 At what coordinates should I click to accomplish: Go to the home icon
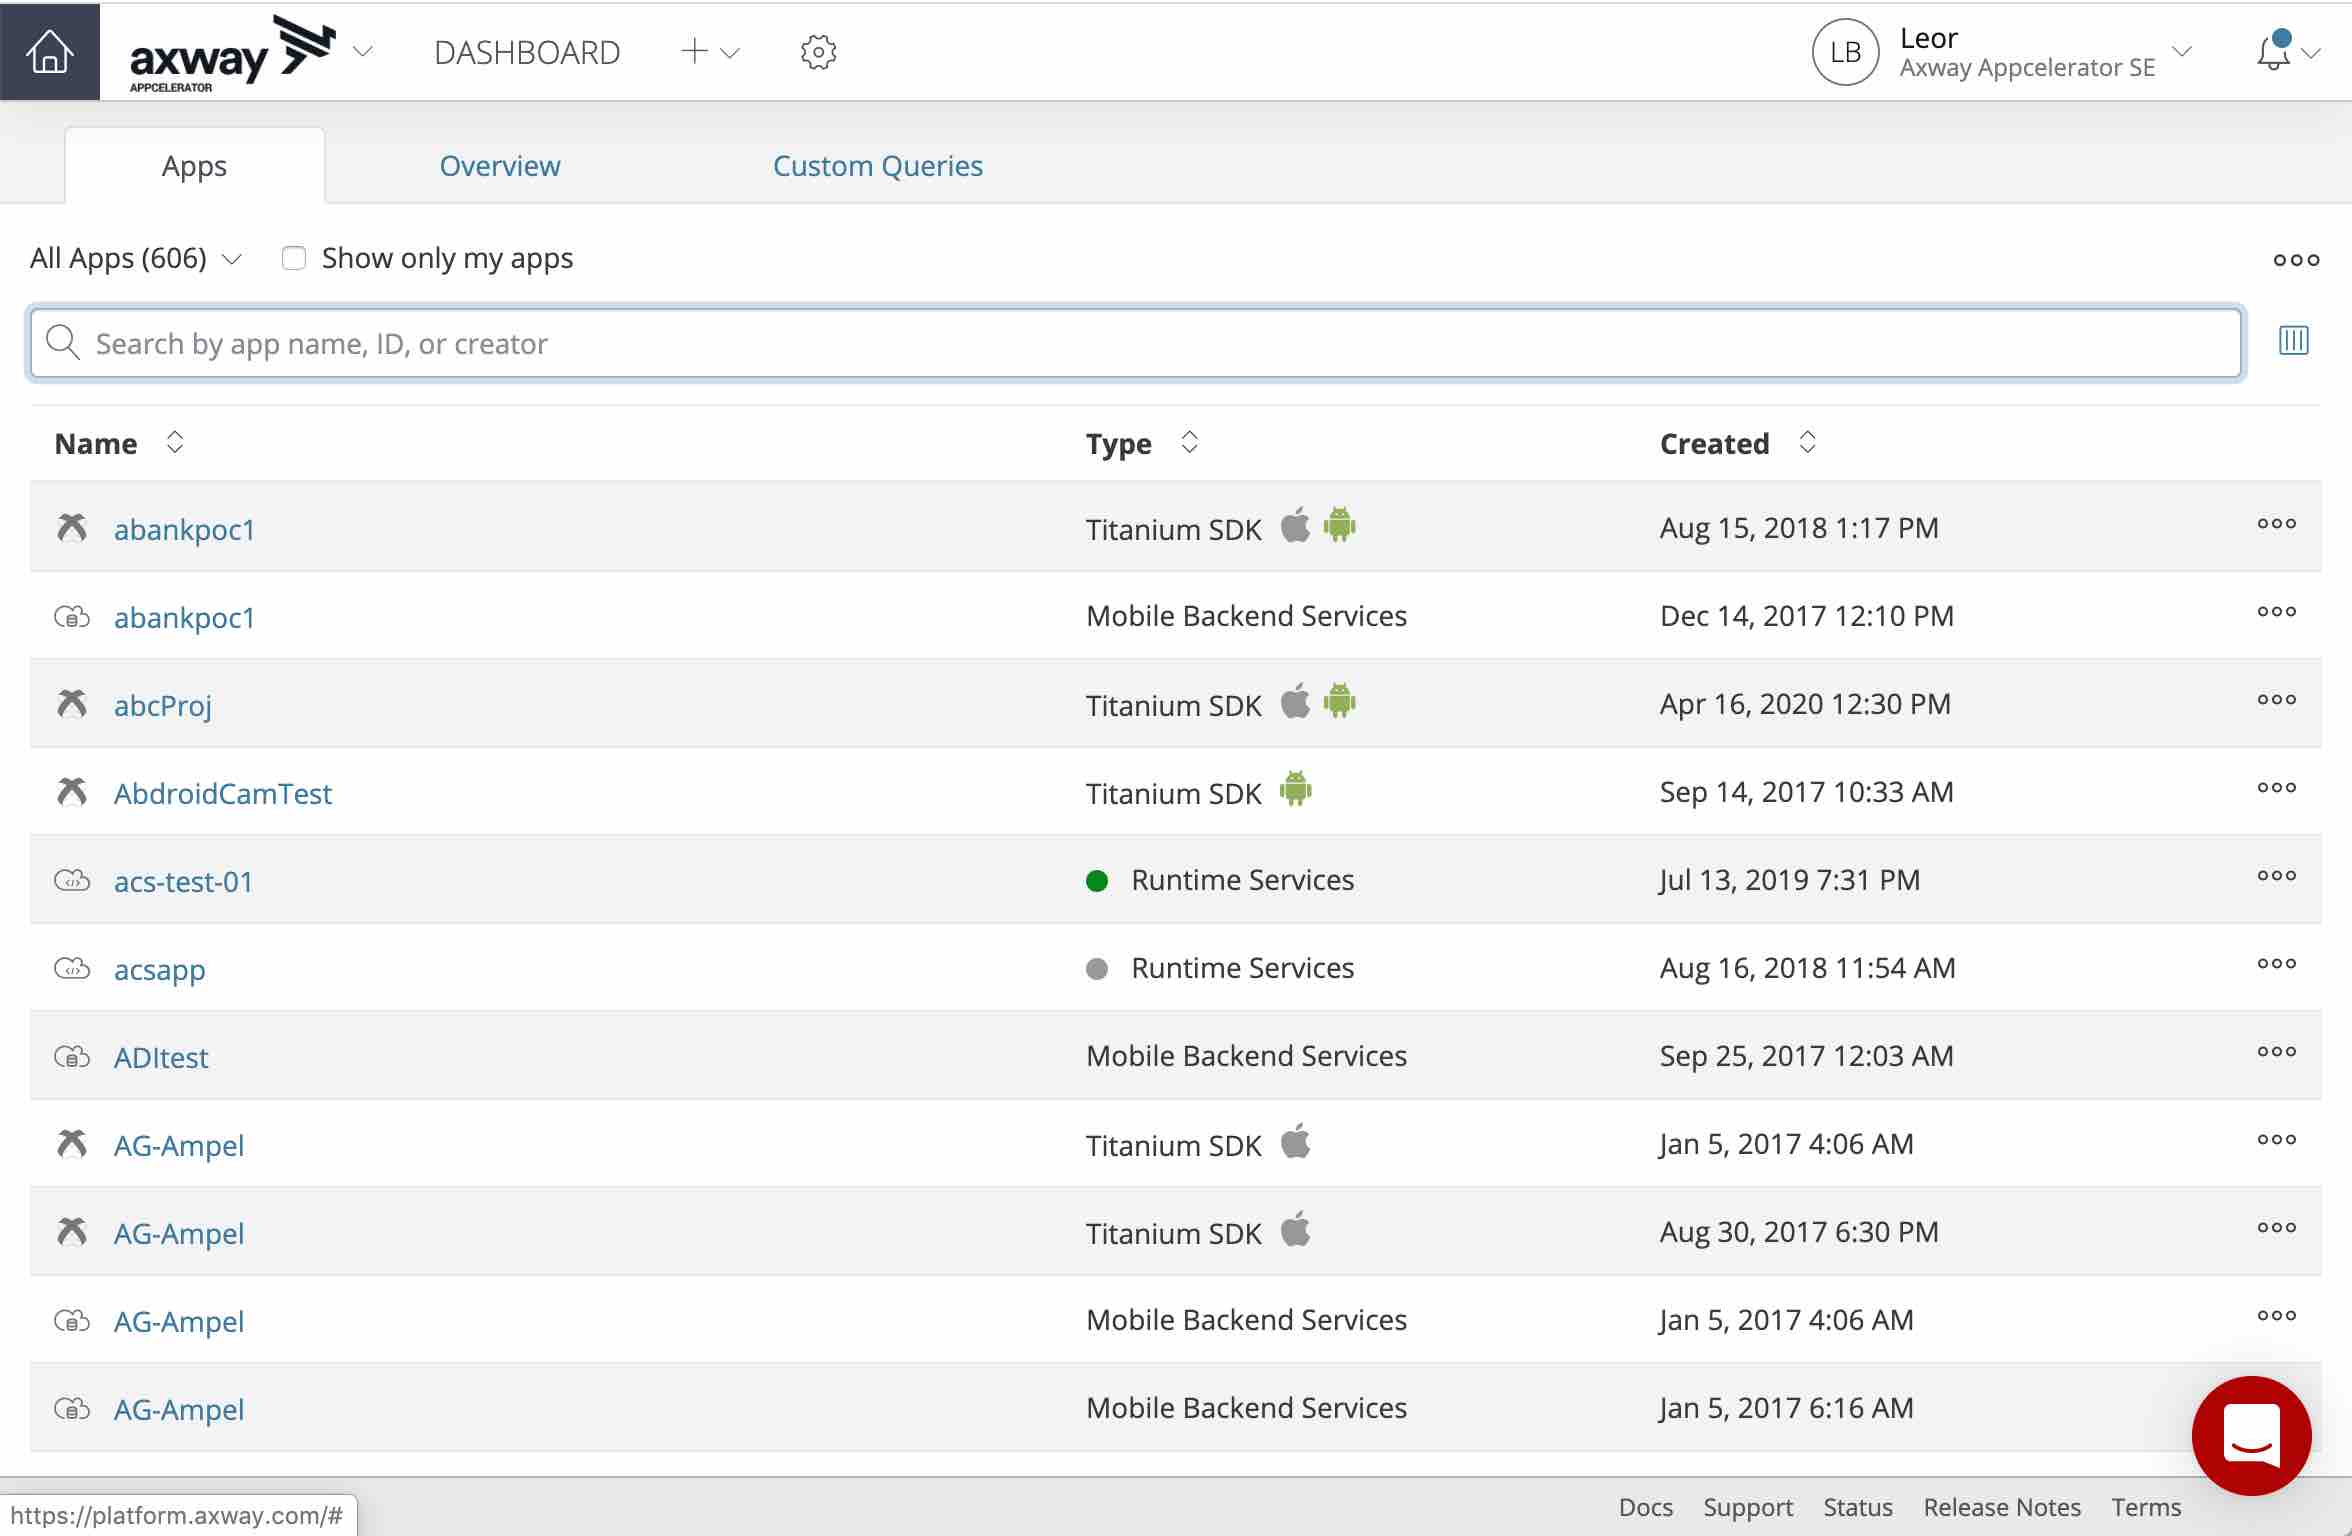point(50,51)
